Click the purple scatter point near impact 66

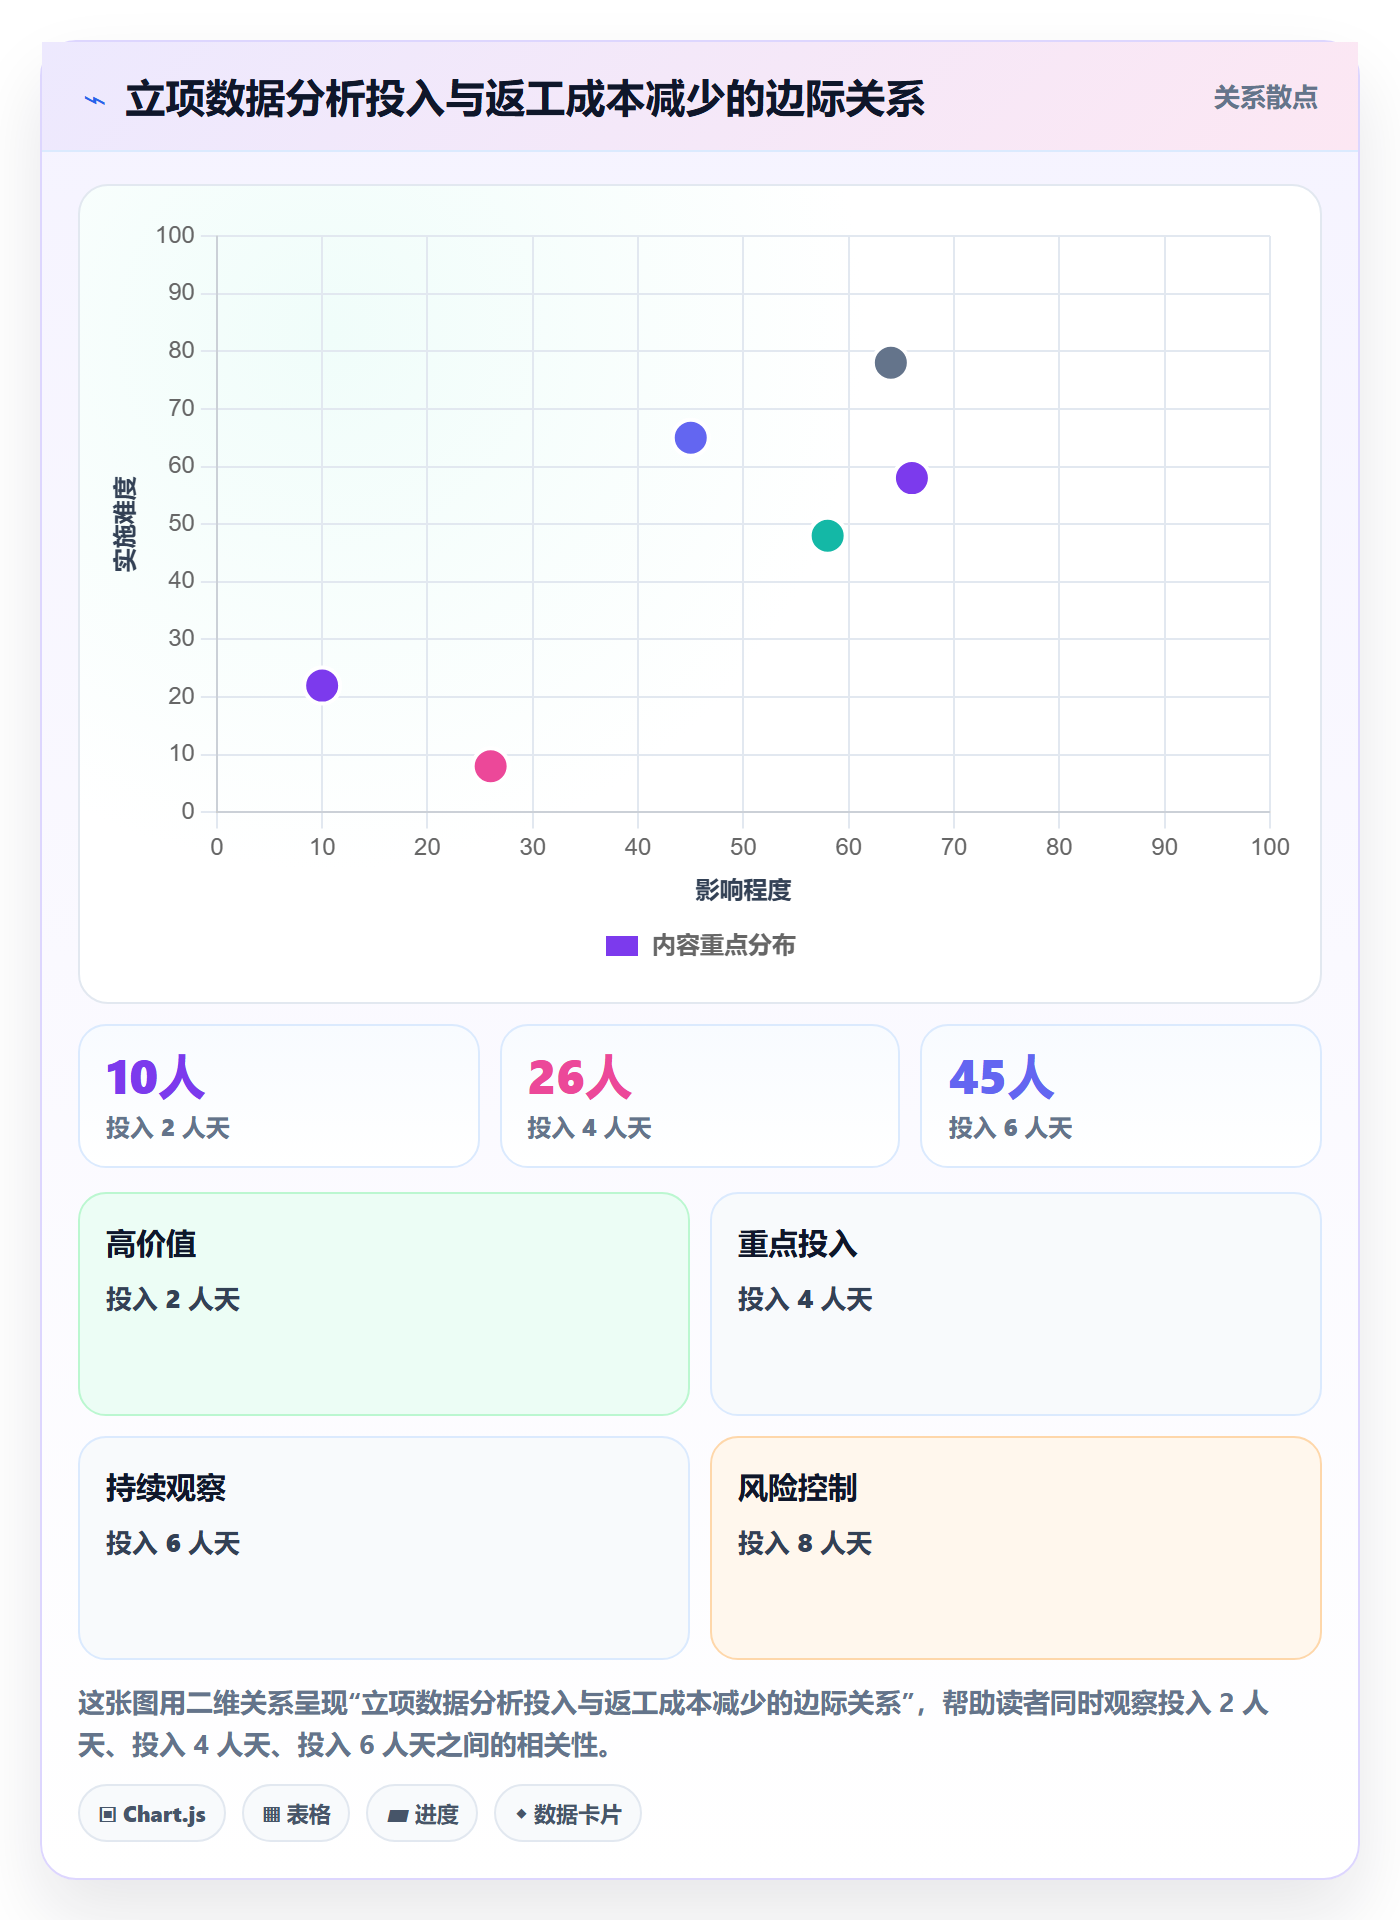coord(912,478)
